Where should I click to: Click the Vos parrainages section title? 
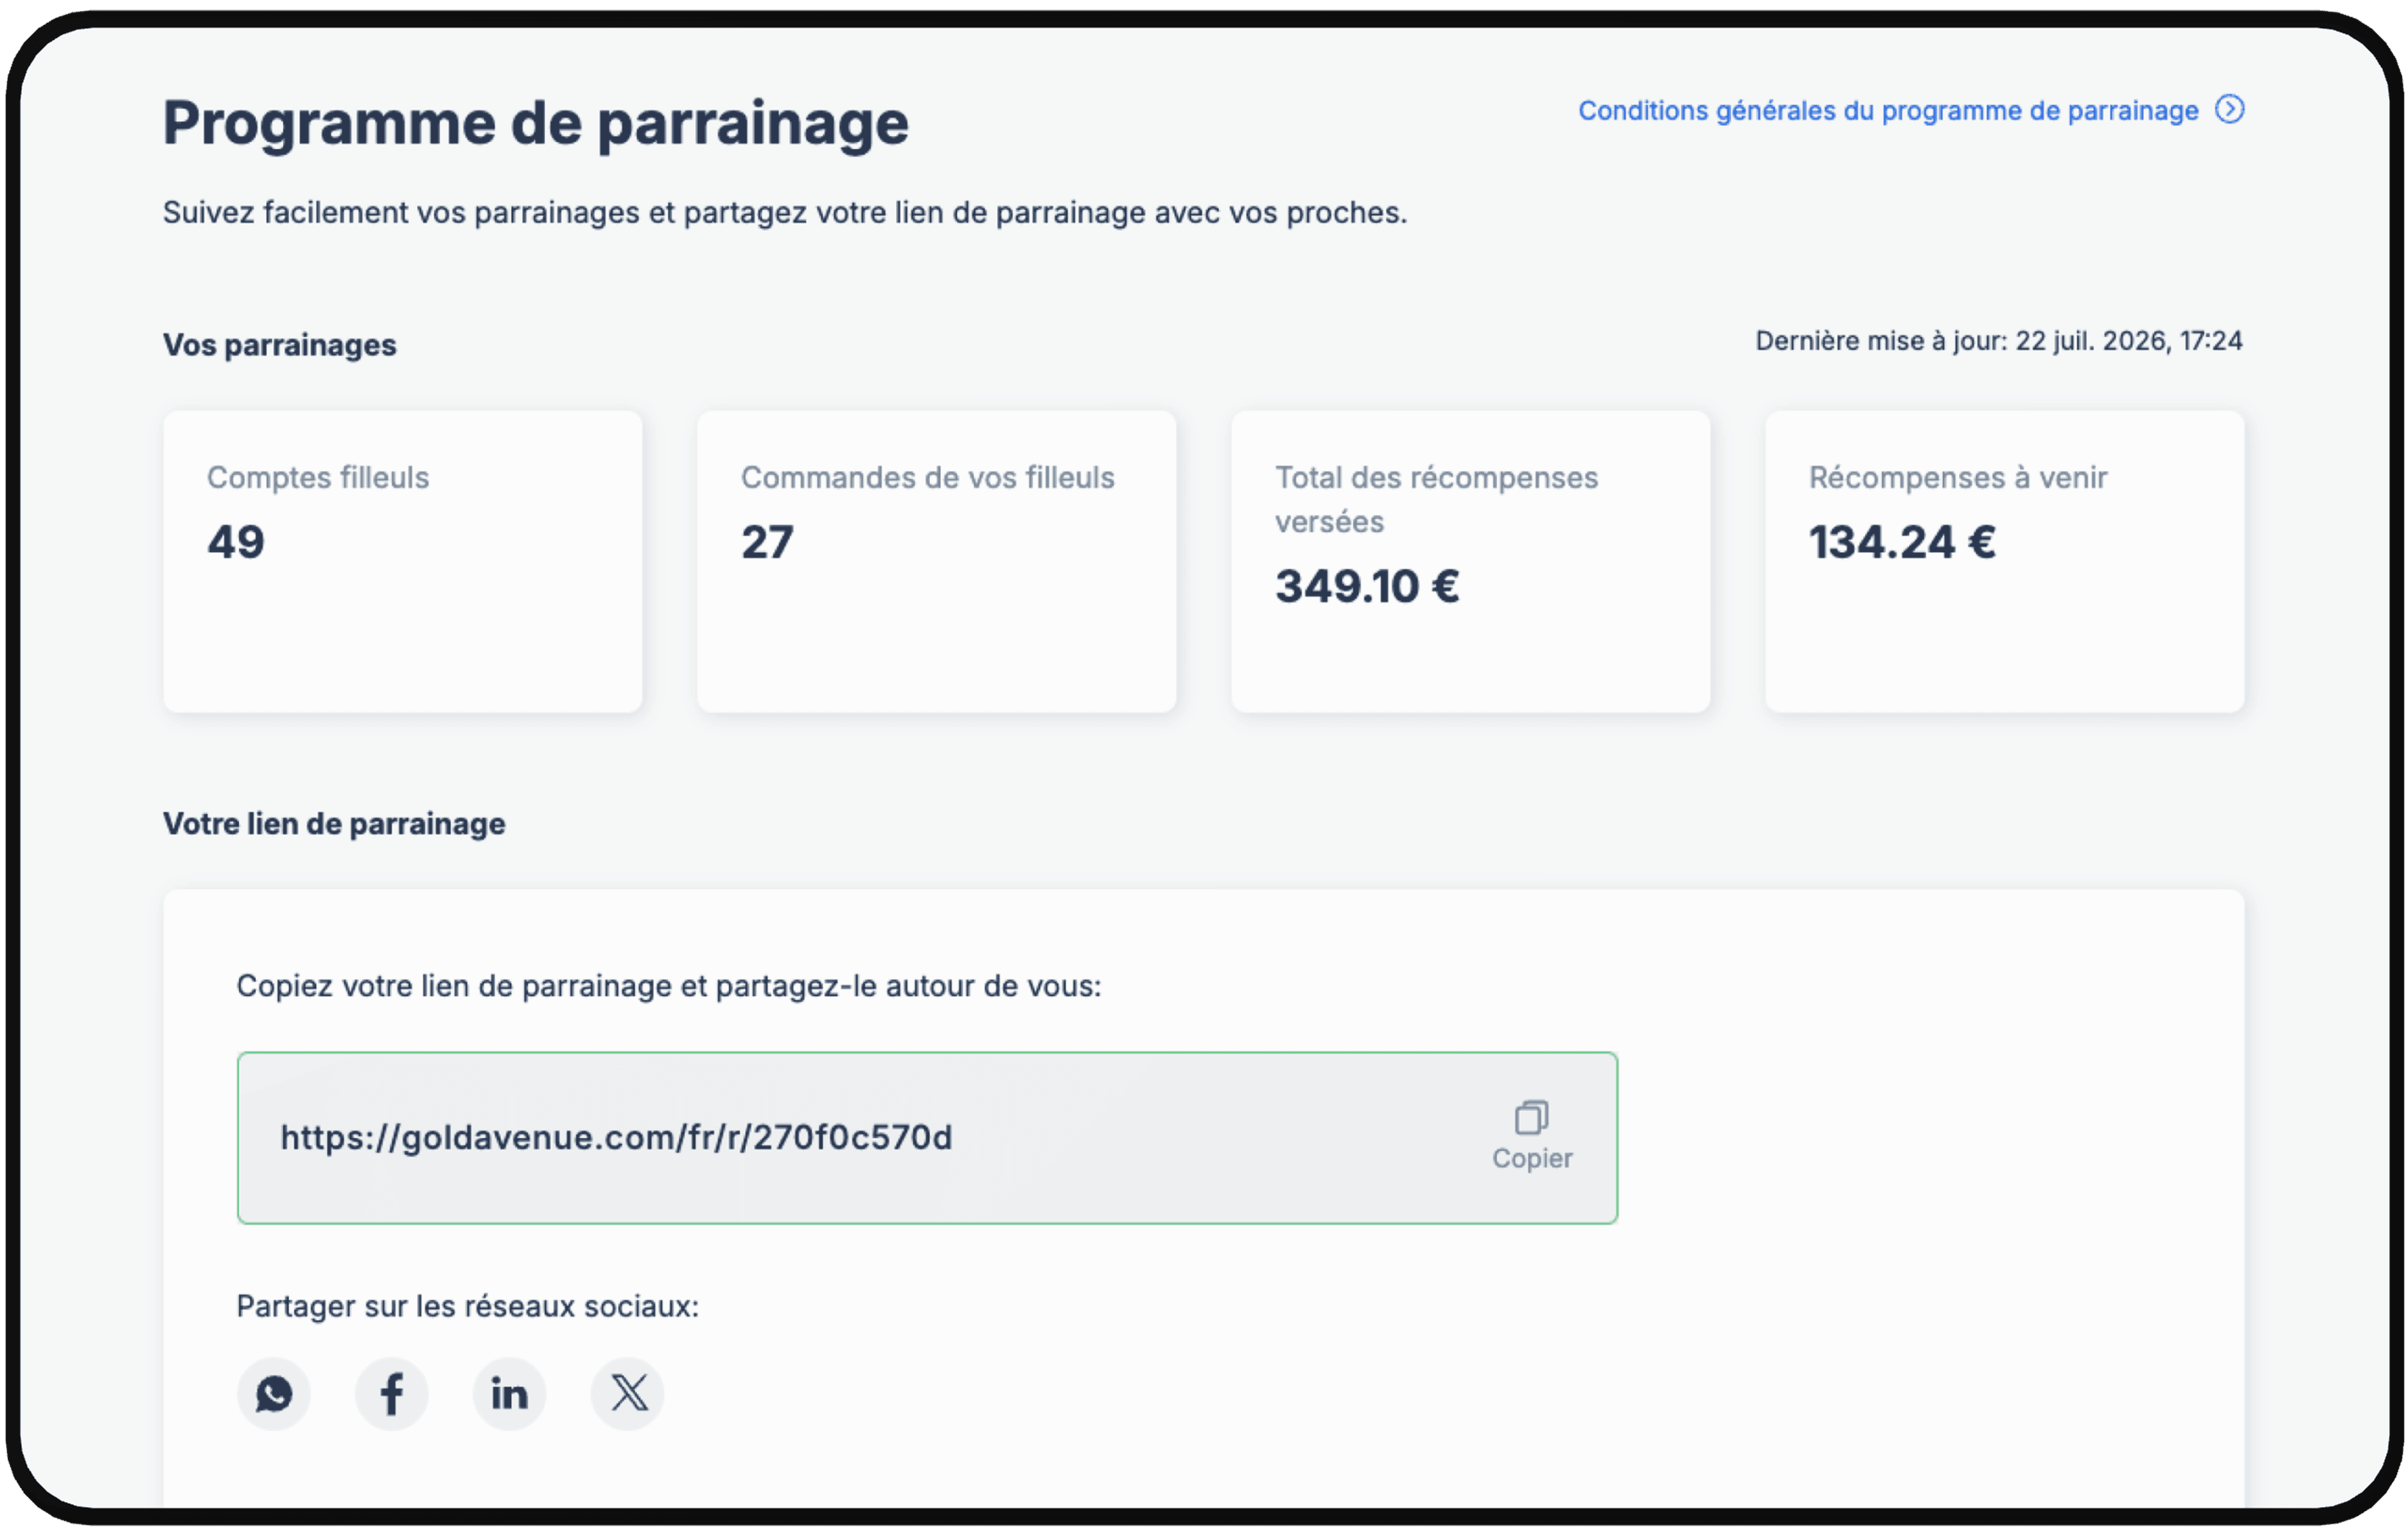(x=280, y=345)
